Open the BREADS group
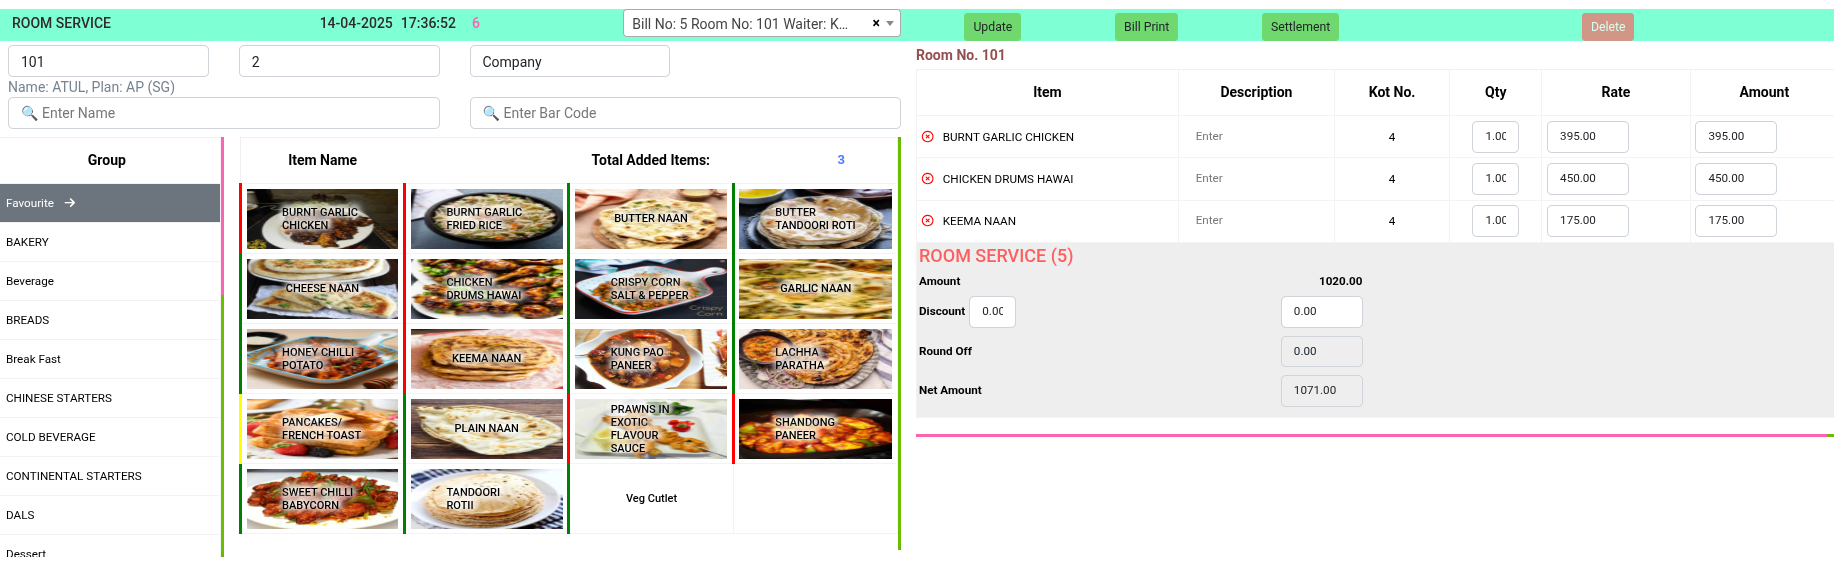 coord(28,320)
